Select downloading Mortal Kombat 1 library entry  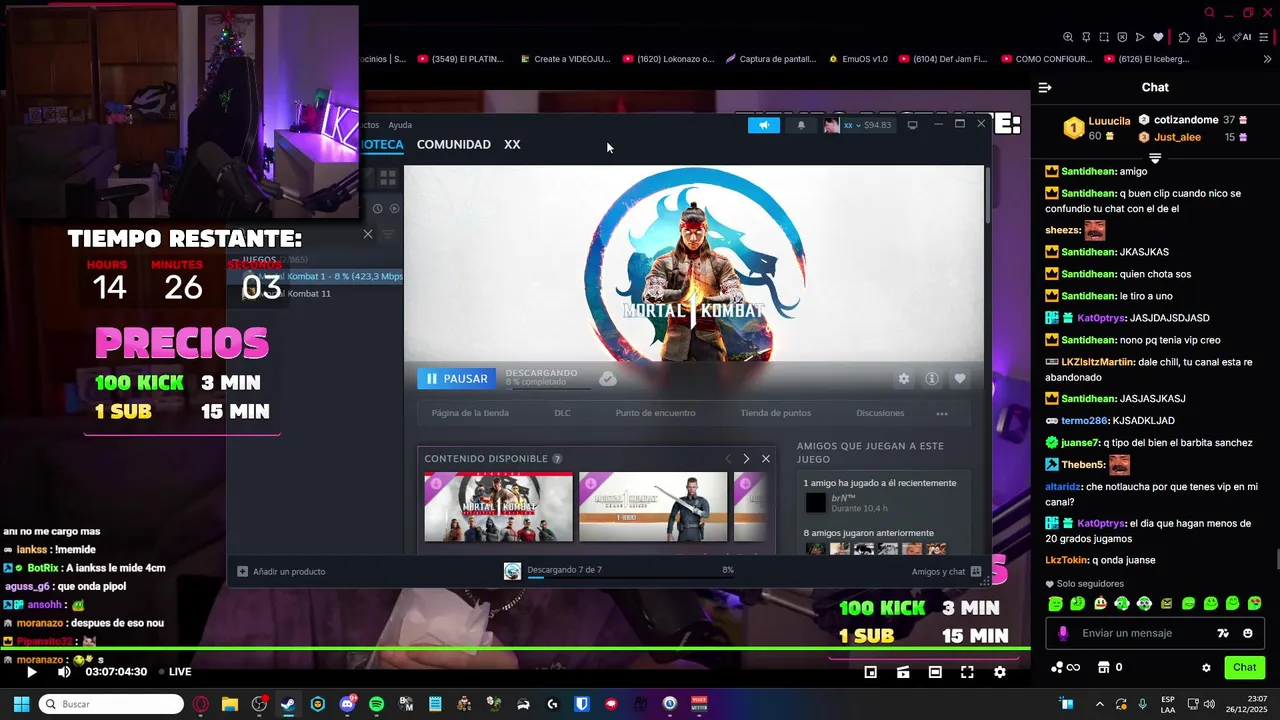coord(315,276)
